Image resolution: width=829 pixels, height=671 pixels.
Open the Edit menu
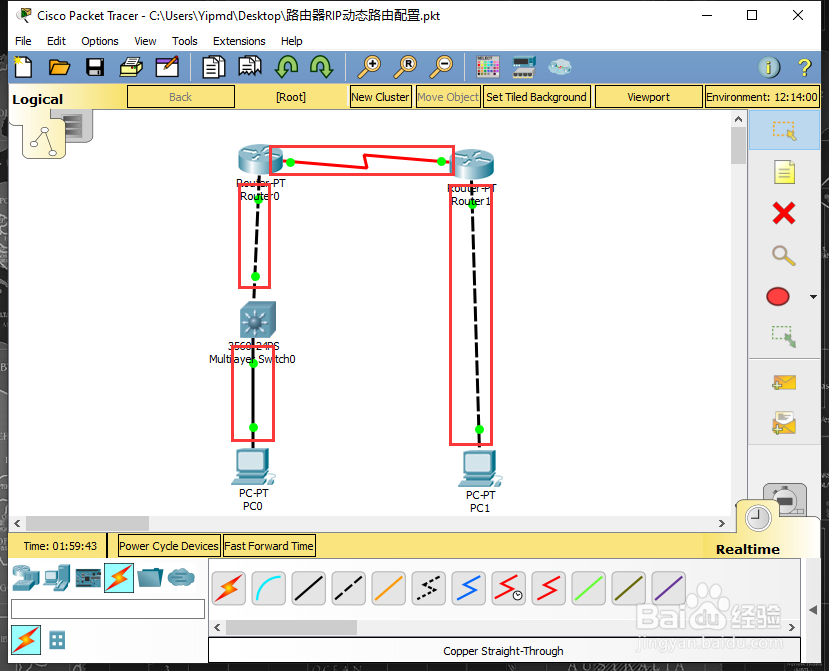pos(56,41)
